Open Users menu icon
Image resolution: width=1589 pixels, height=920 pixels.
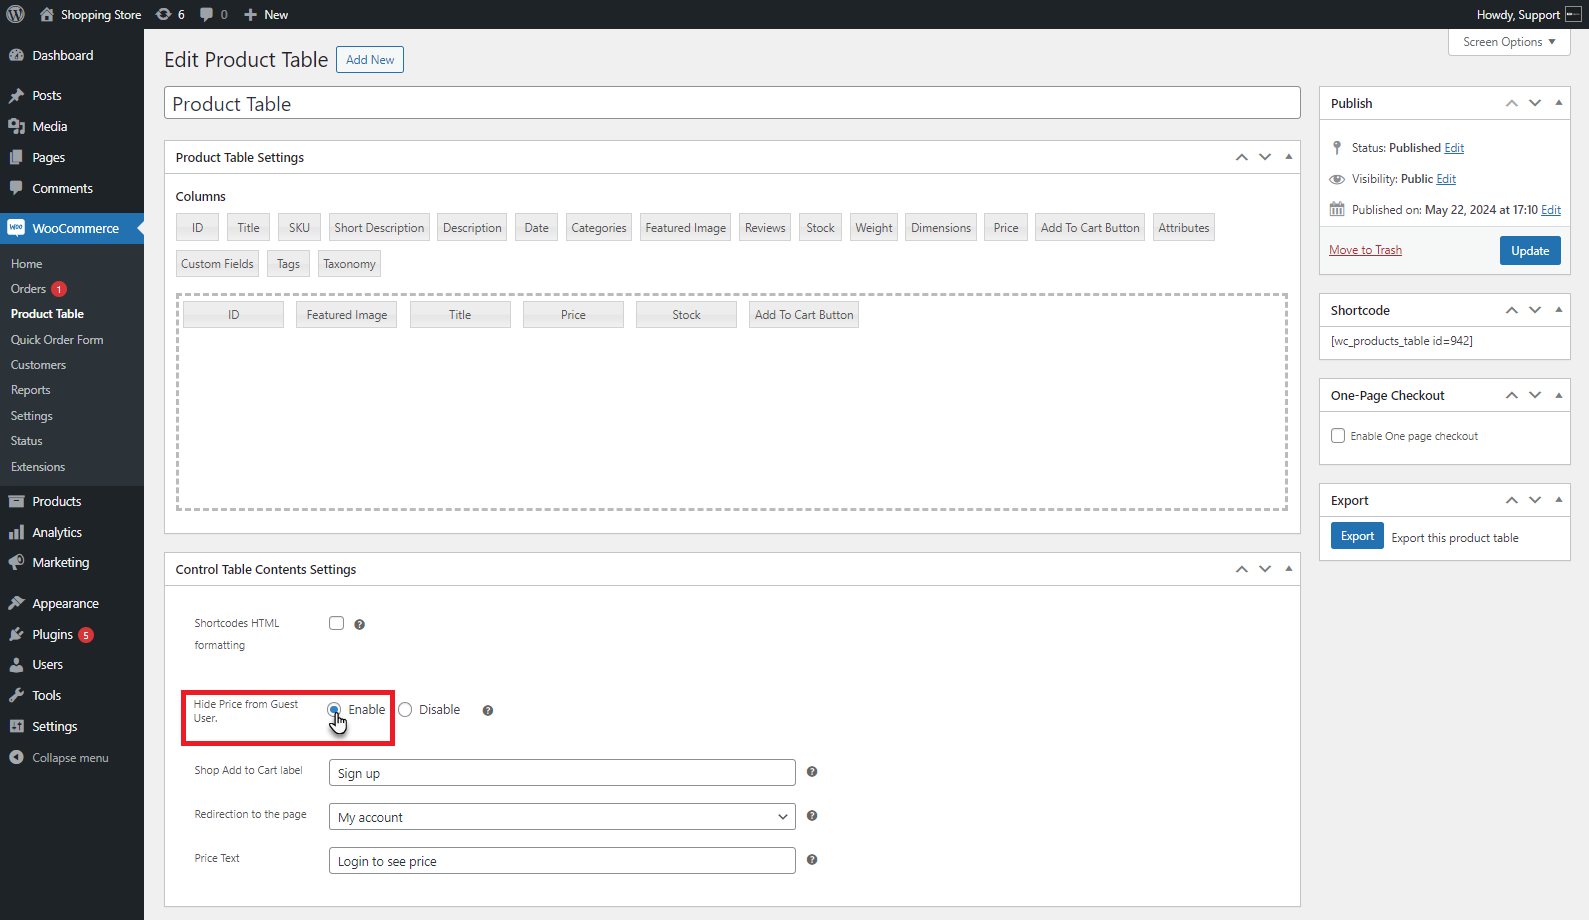(16, 665)
